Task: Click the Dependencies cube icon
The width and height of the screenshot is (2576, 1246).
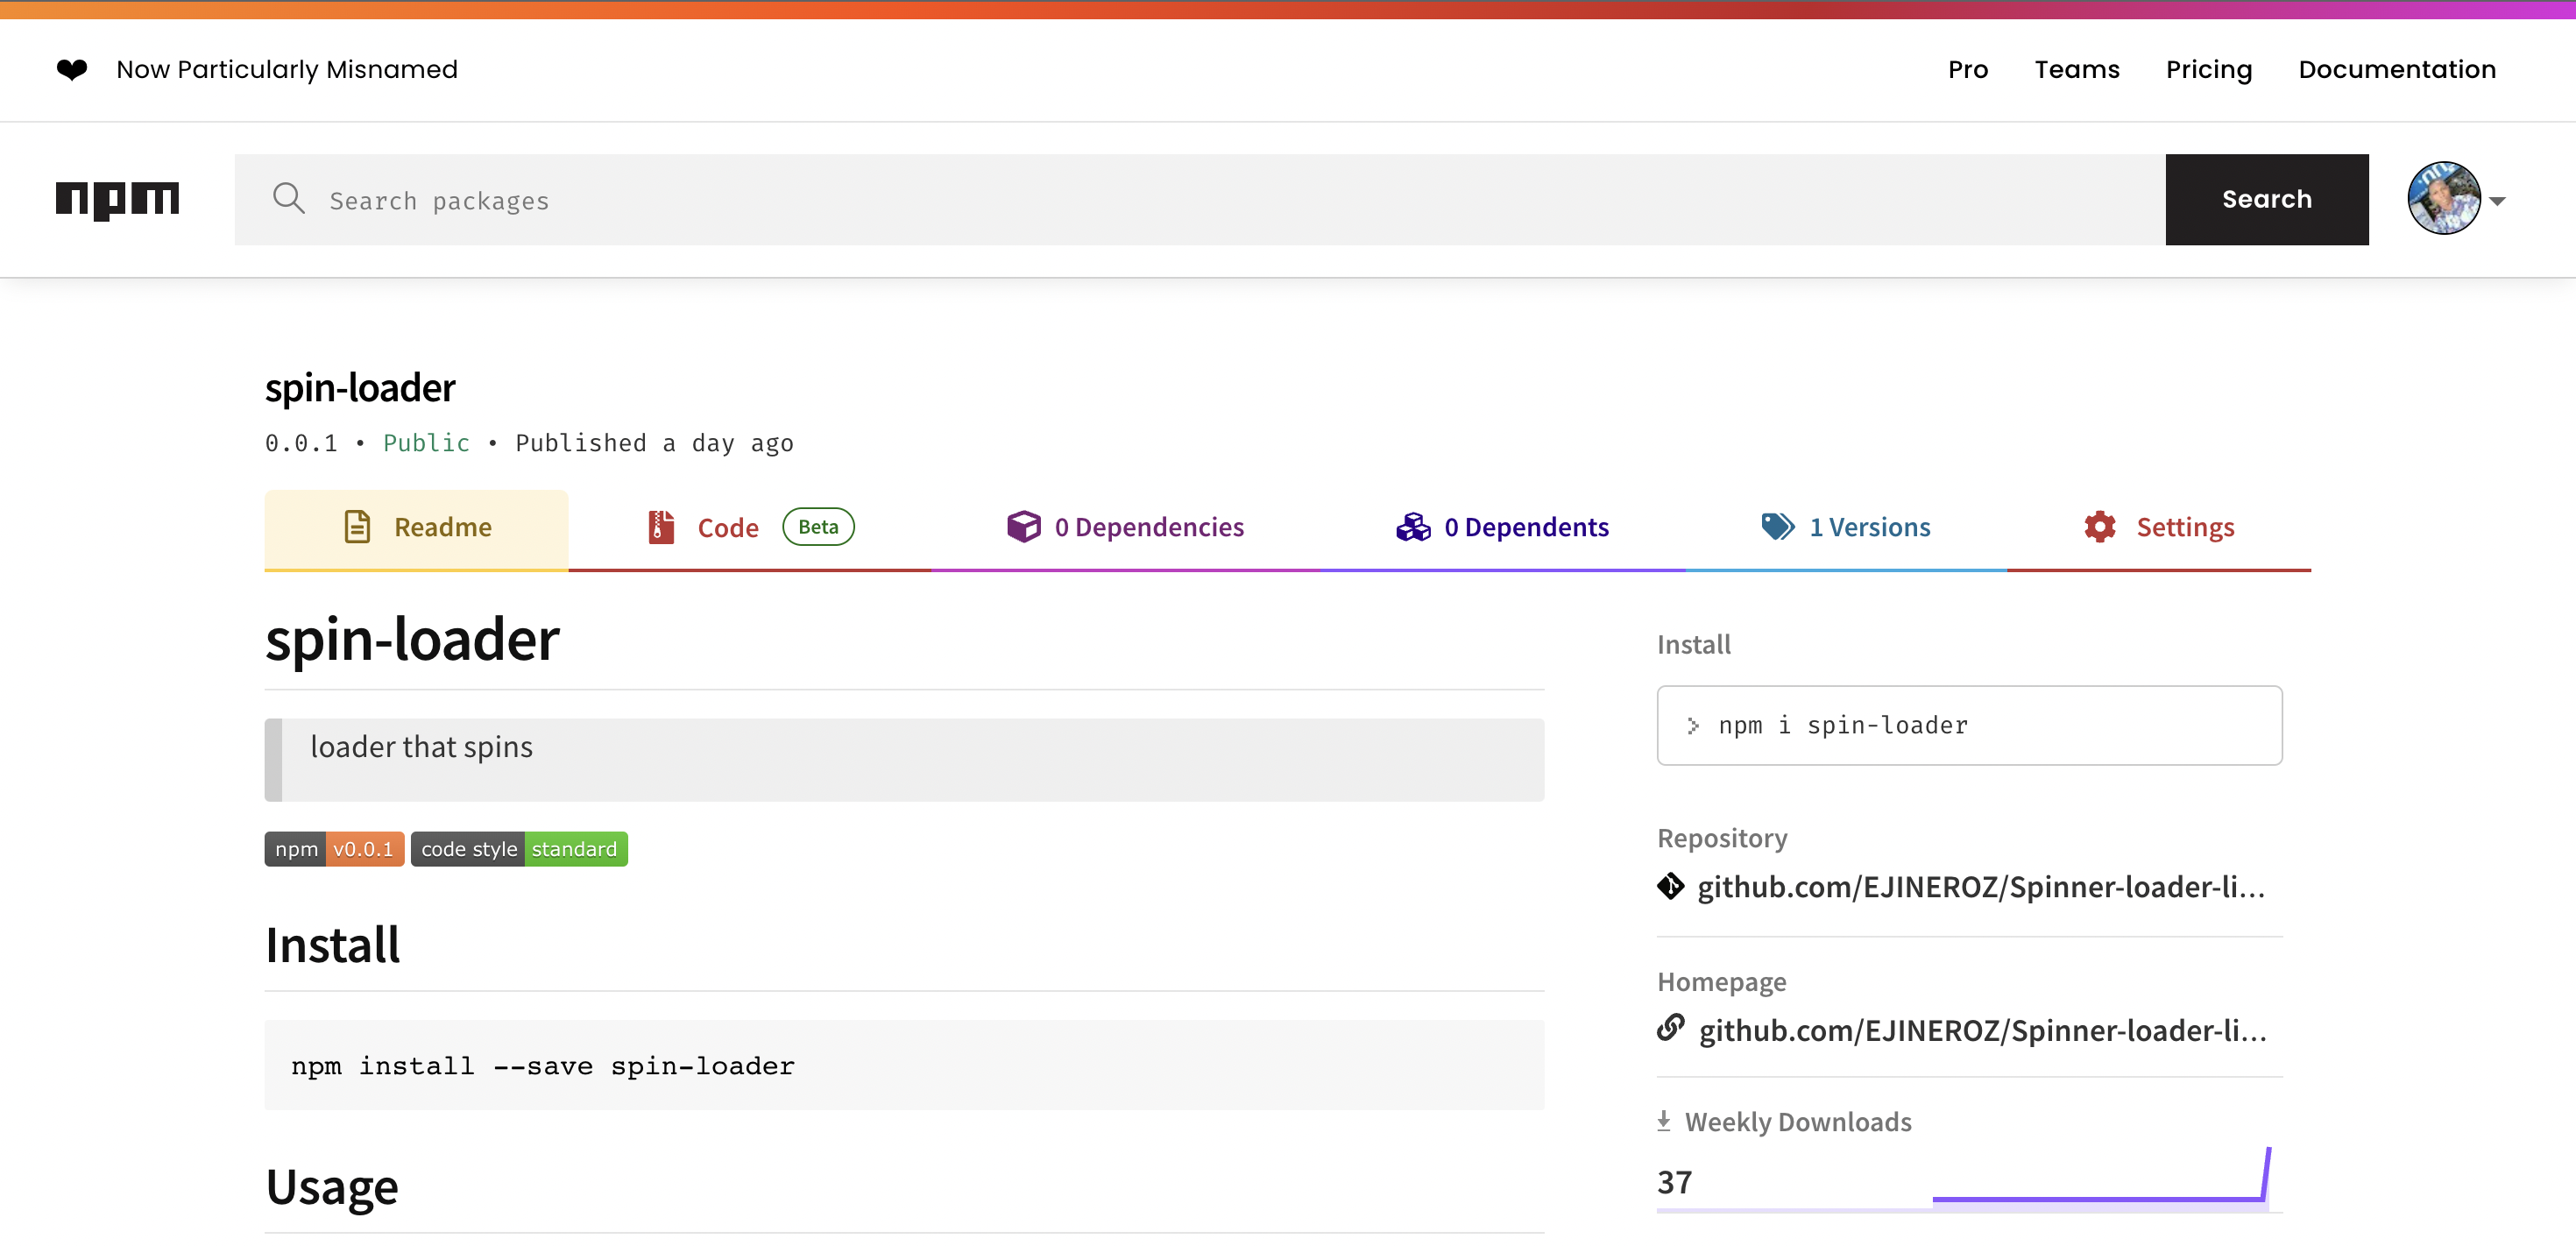Action: 1023,526
